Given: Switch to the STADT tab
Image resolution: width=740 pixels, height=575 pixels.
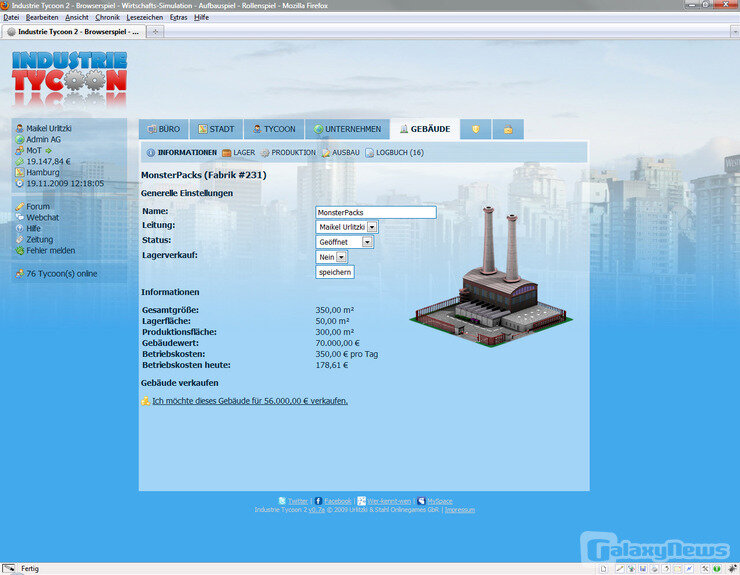Looking at the screenshot, I should click(x=216, y=129).
